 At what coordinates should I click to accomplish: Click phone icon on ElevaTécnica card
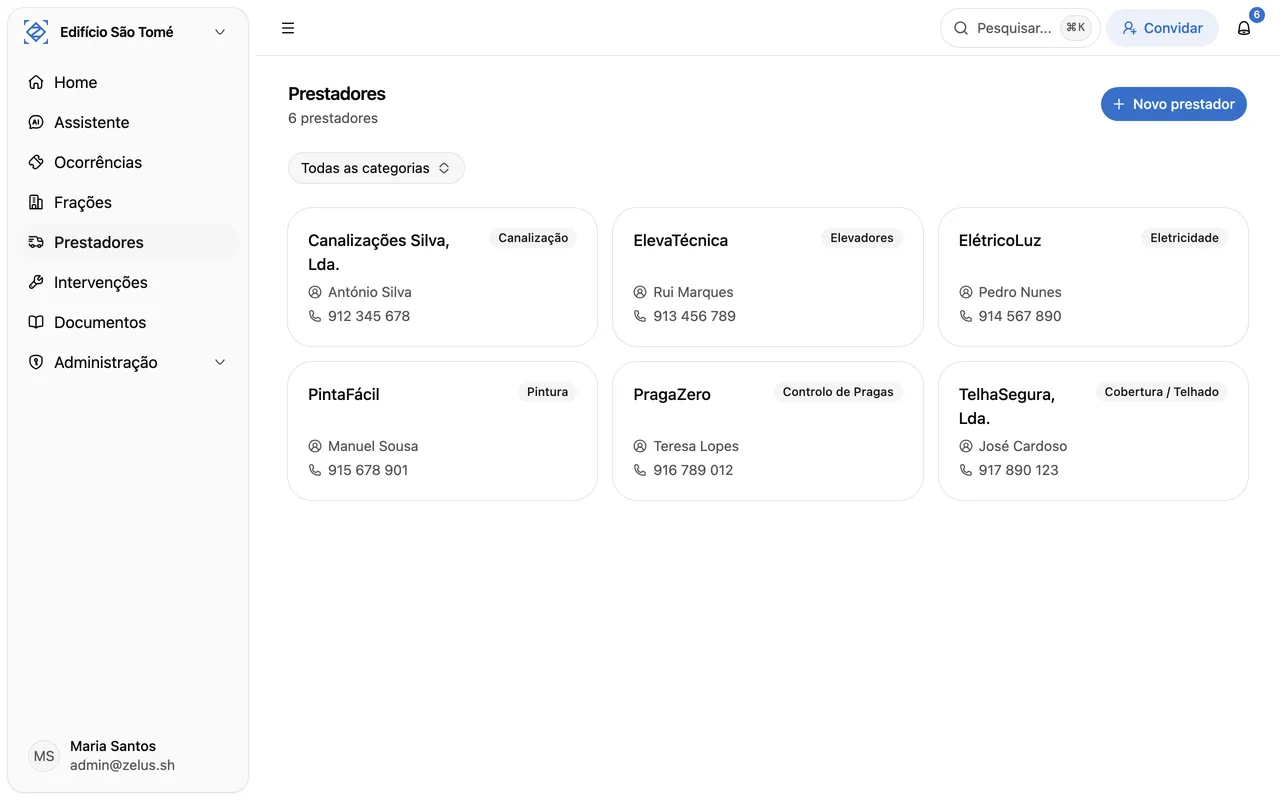click(640, 316)
